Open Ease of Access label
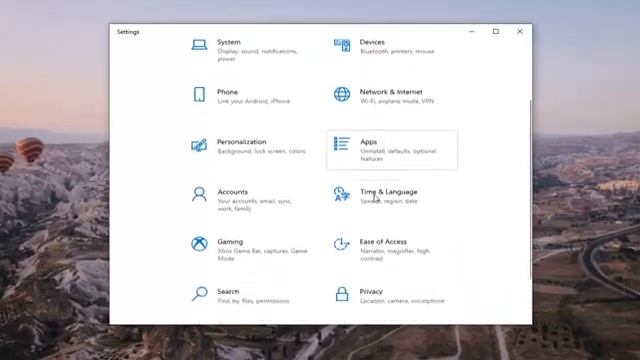The width and height of the screenshot is (640, 360). pyautogui.click(x=383, y=242)
